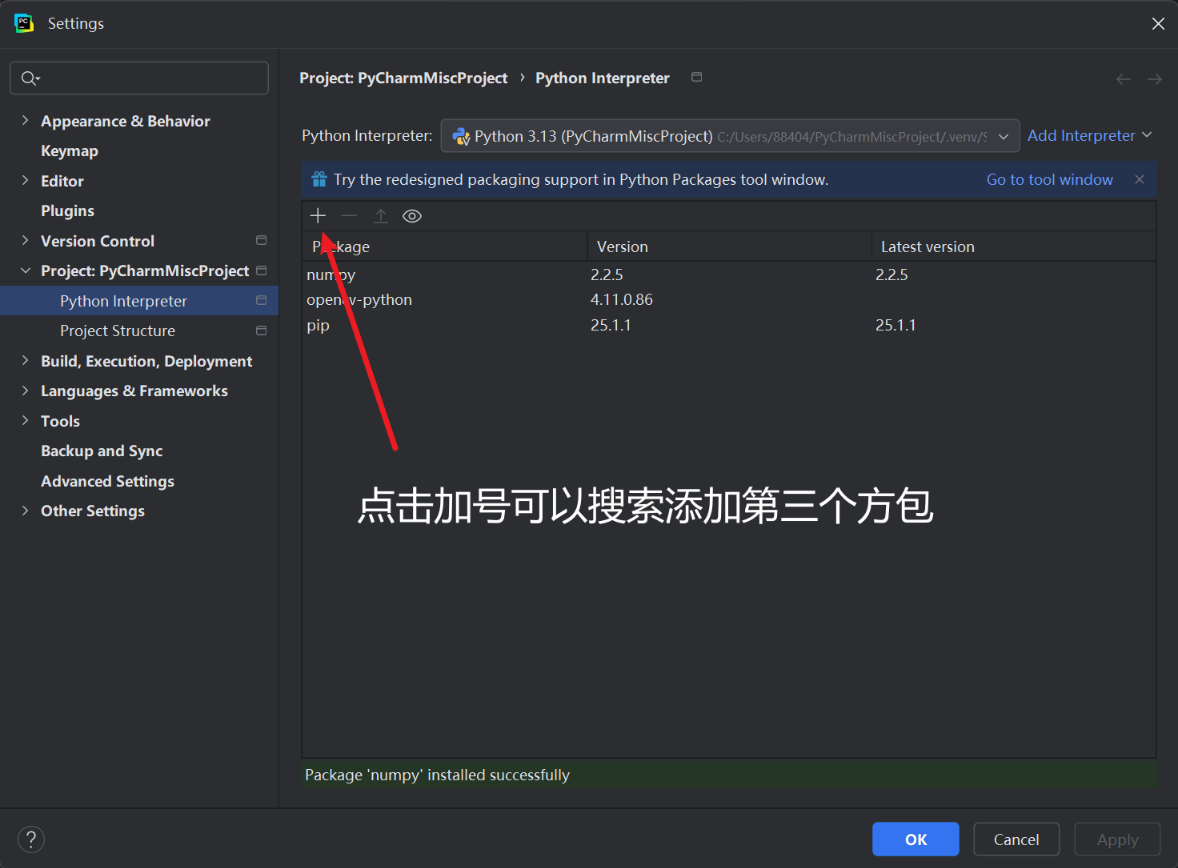Viewport: 1178px width, 868px height.
Task: Collapse the Project: PyCharmMiscProject section
Action: pyautogui.click(x=25, y=271)
